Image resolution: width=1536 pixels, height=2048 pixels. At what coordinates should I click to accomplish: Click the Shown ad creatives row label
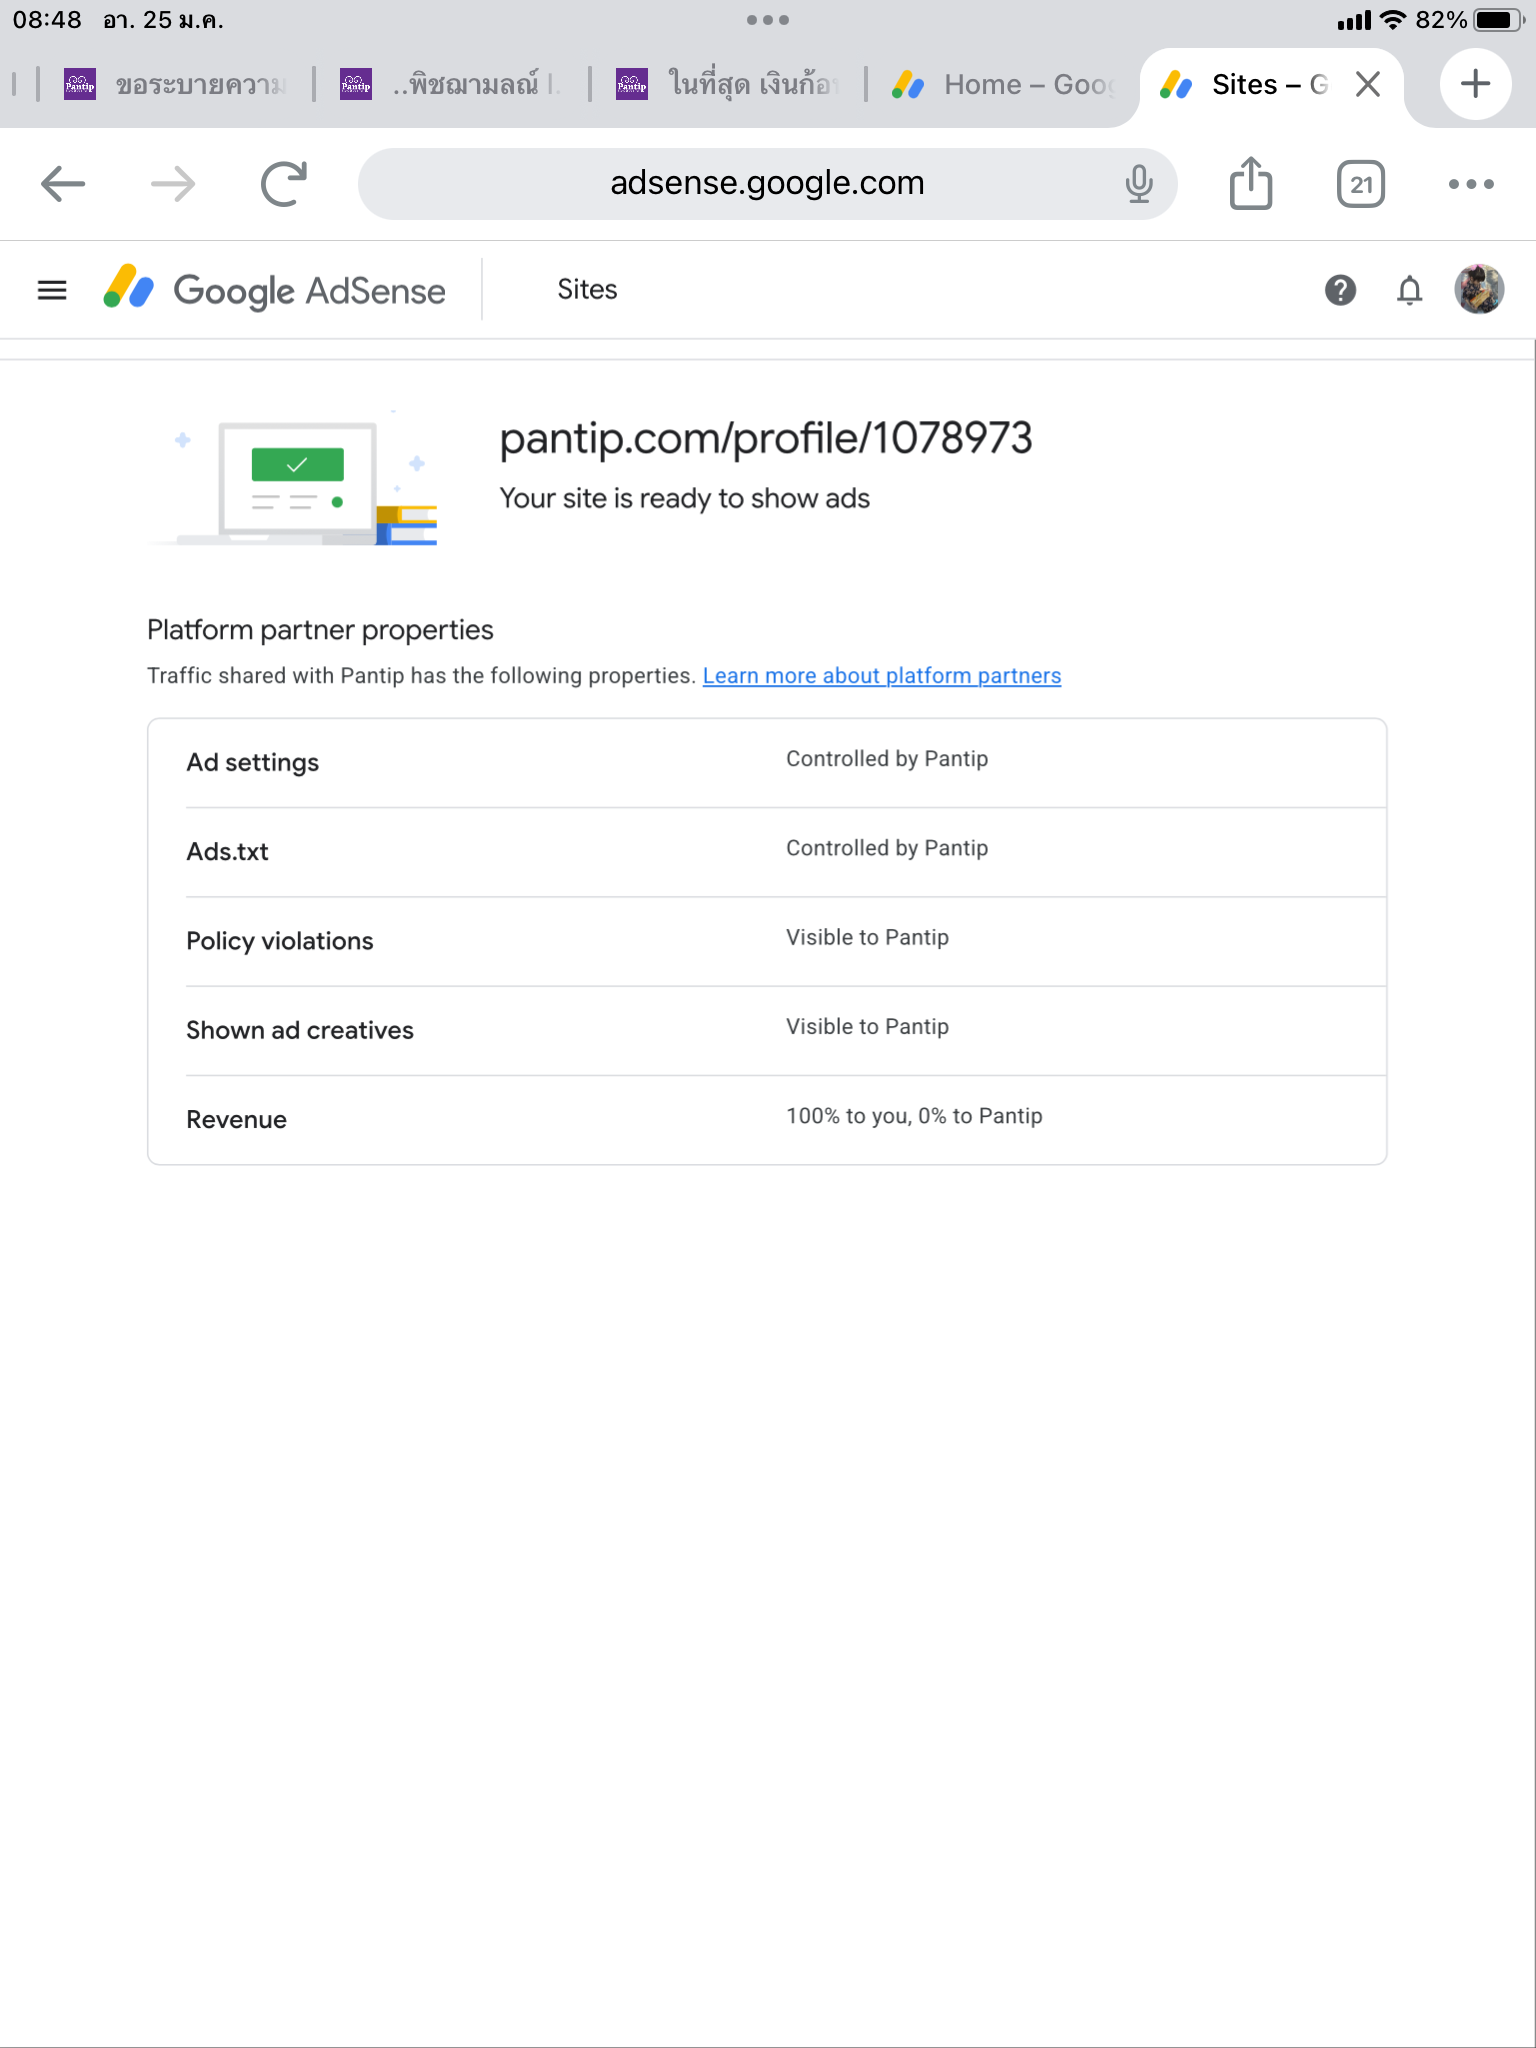pyautogui.click(x=299, y=1031)
